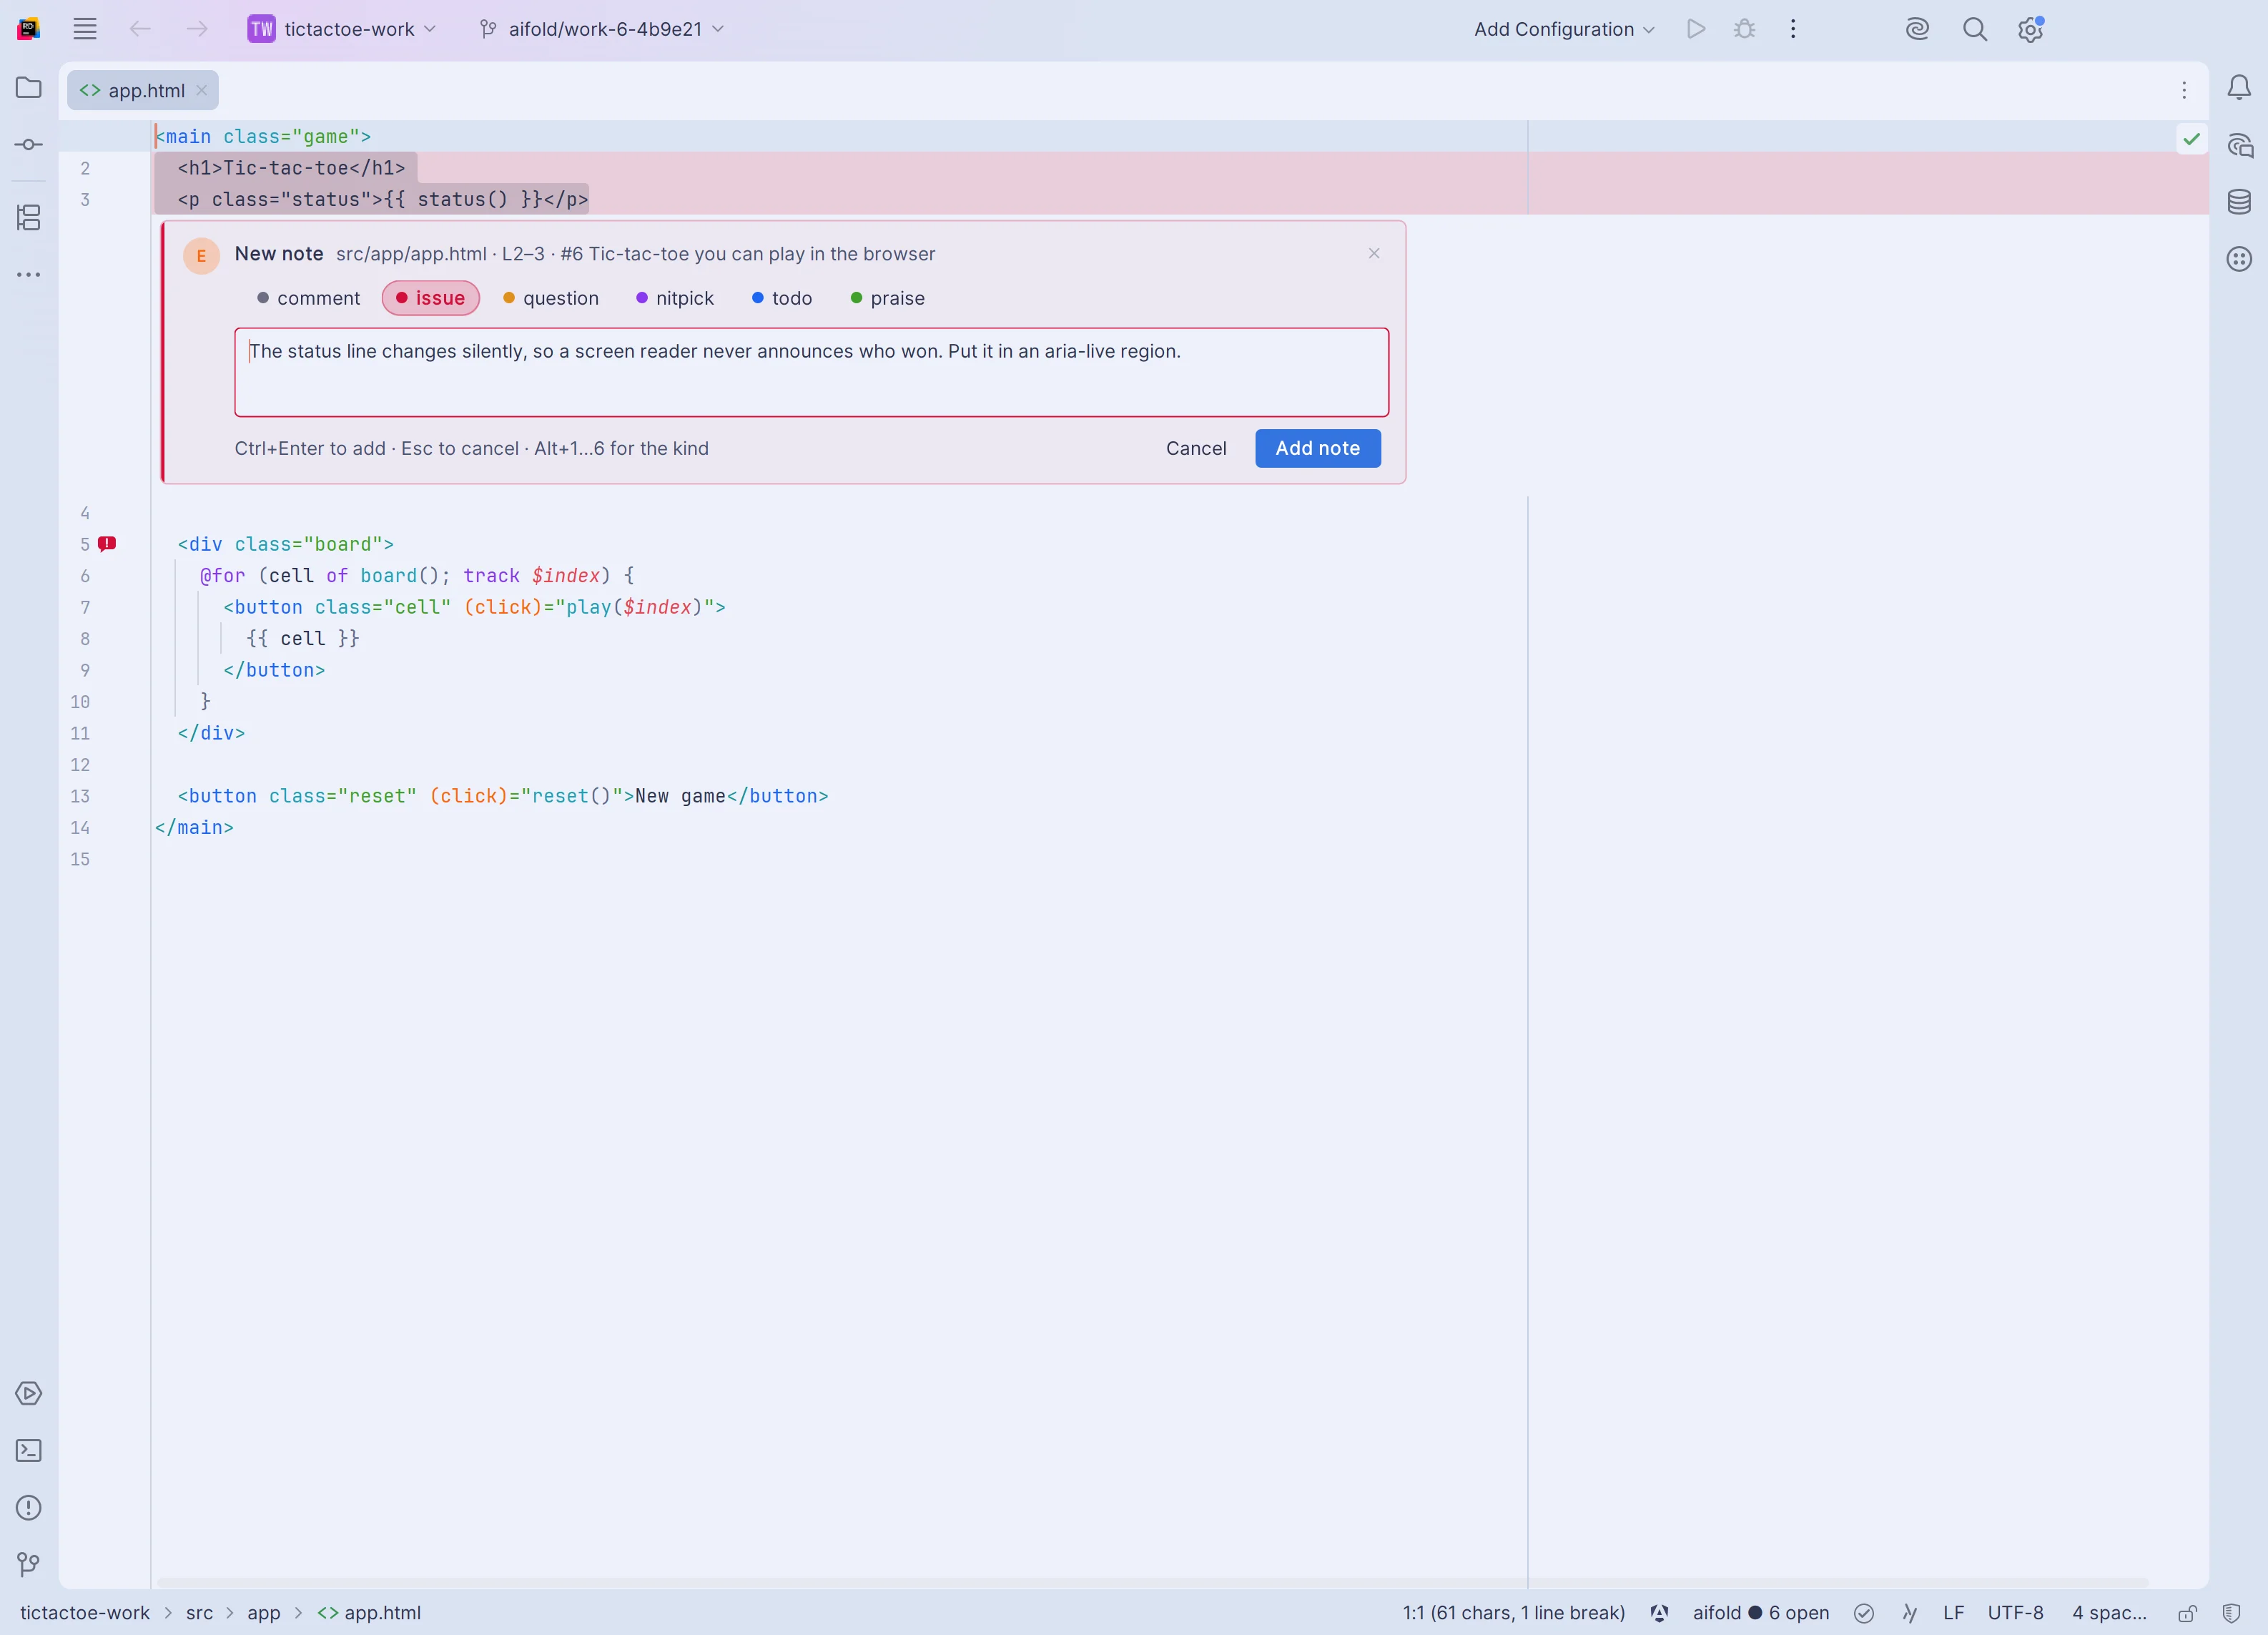Select the issue note kind

coord(430,298)
